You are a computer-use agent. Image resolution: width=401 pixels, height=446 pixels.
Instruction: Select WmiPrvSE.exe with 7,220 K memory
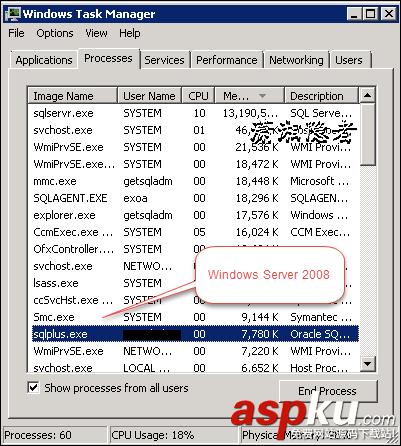[195, 351]
